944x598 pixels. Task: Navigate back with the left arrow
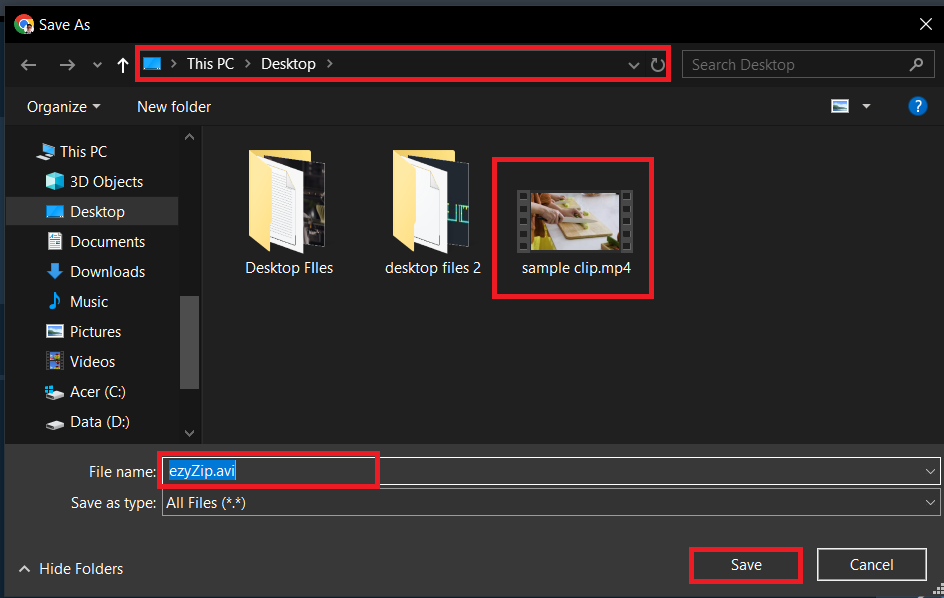(x=28, y=64)
